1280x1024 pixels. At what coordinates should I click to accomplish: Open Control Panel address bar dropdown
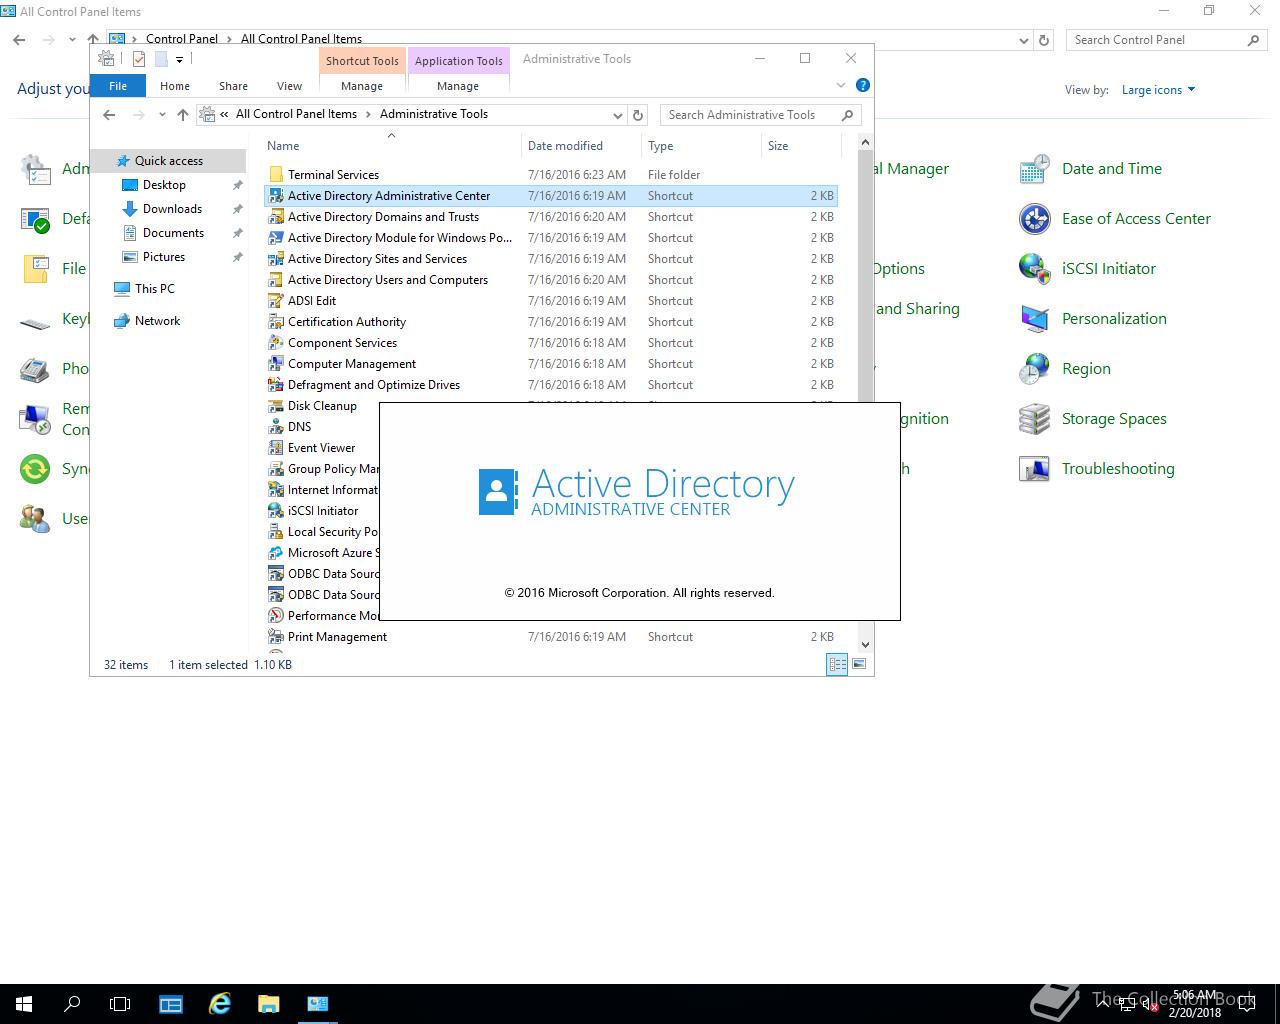point(1023,40)
